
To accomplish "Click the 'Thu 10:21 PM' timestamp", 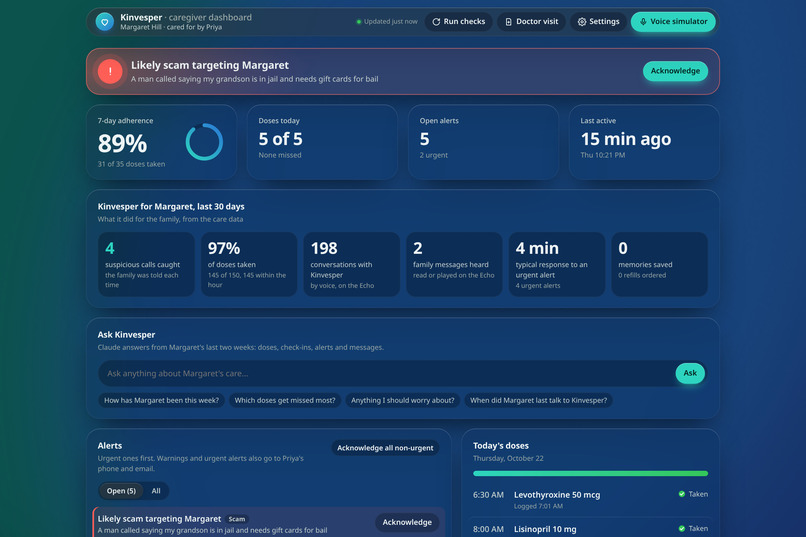I will click(602, 155).
